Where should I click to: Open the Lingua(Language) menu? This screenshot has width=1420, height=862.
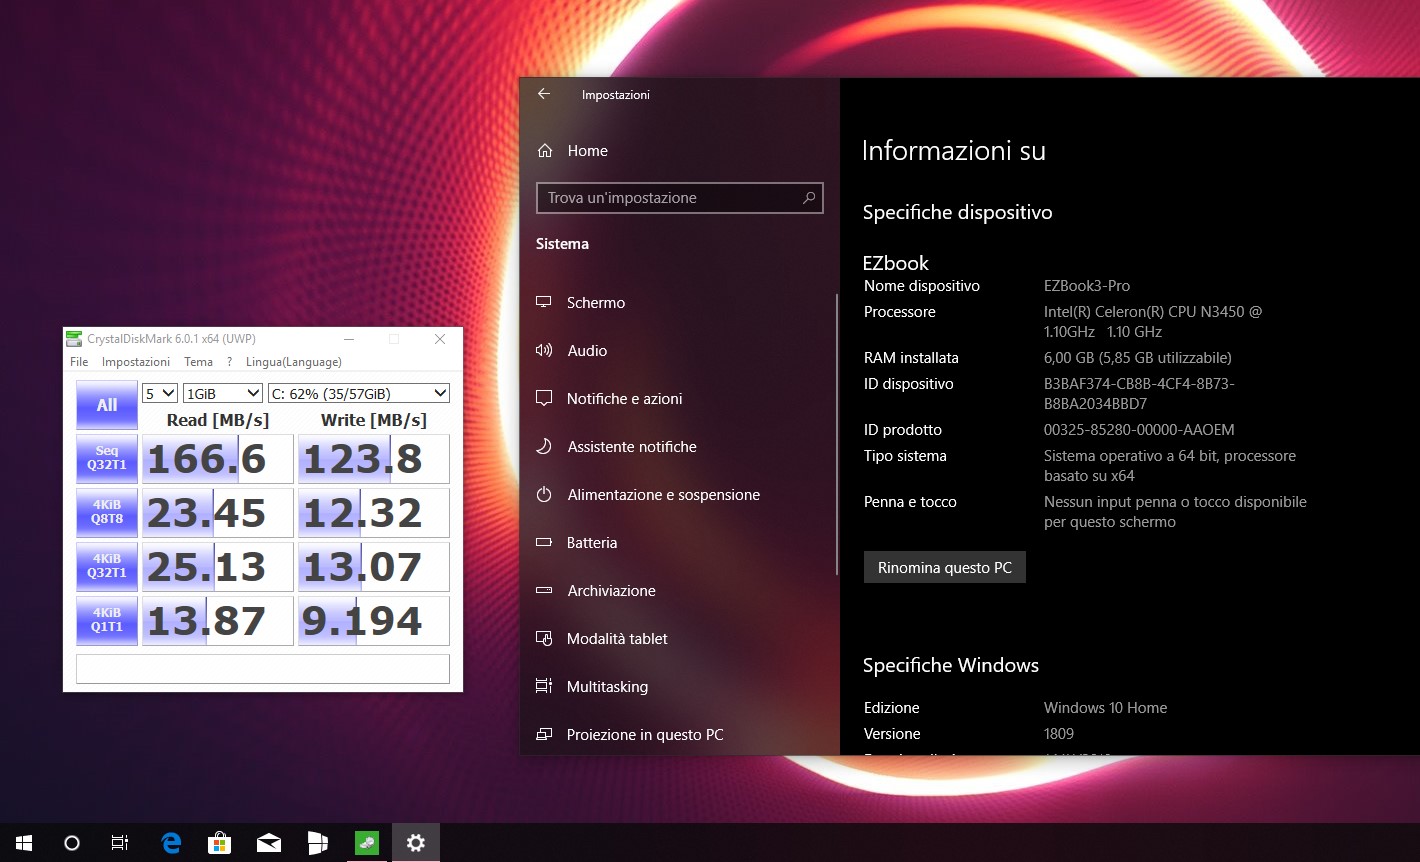(294, 362)
